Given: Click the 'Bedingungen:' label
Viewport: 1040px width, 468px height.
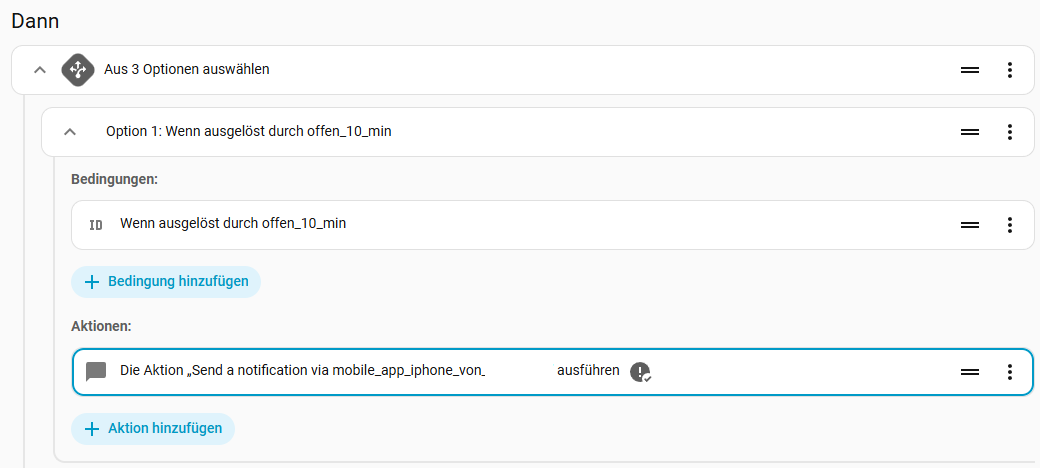Looking at the screenshot, I should pyautogui.click(x=115, y=180).
